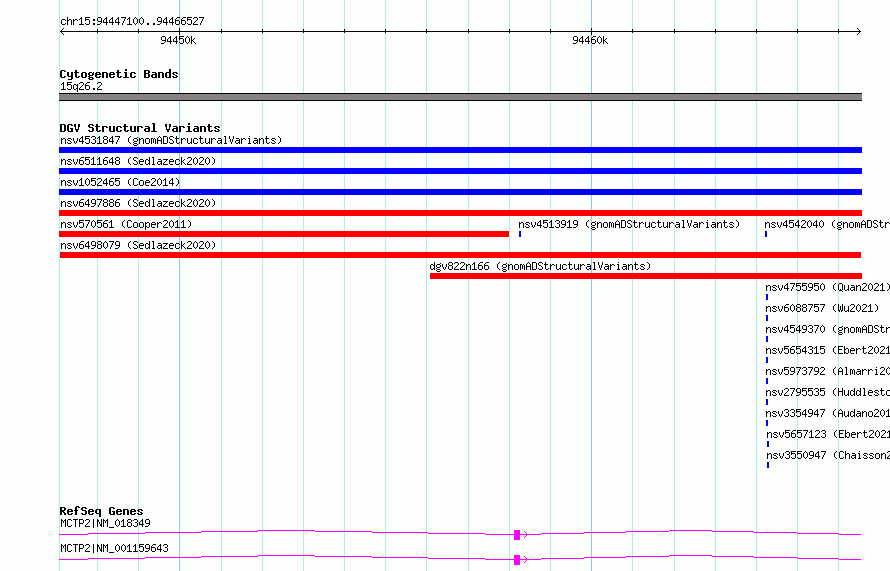Select the magenta exon of MCTP2|NM_018349
The width and height of the screenshot is (890, 571).
click(517, 535)
